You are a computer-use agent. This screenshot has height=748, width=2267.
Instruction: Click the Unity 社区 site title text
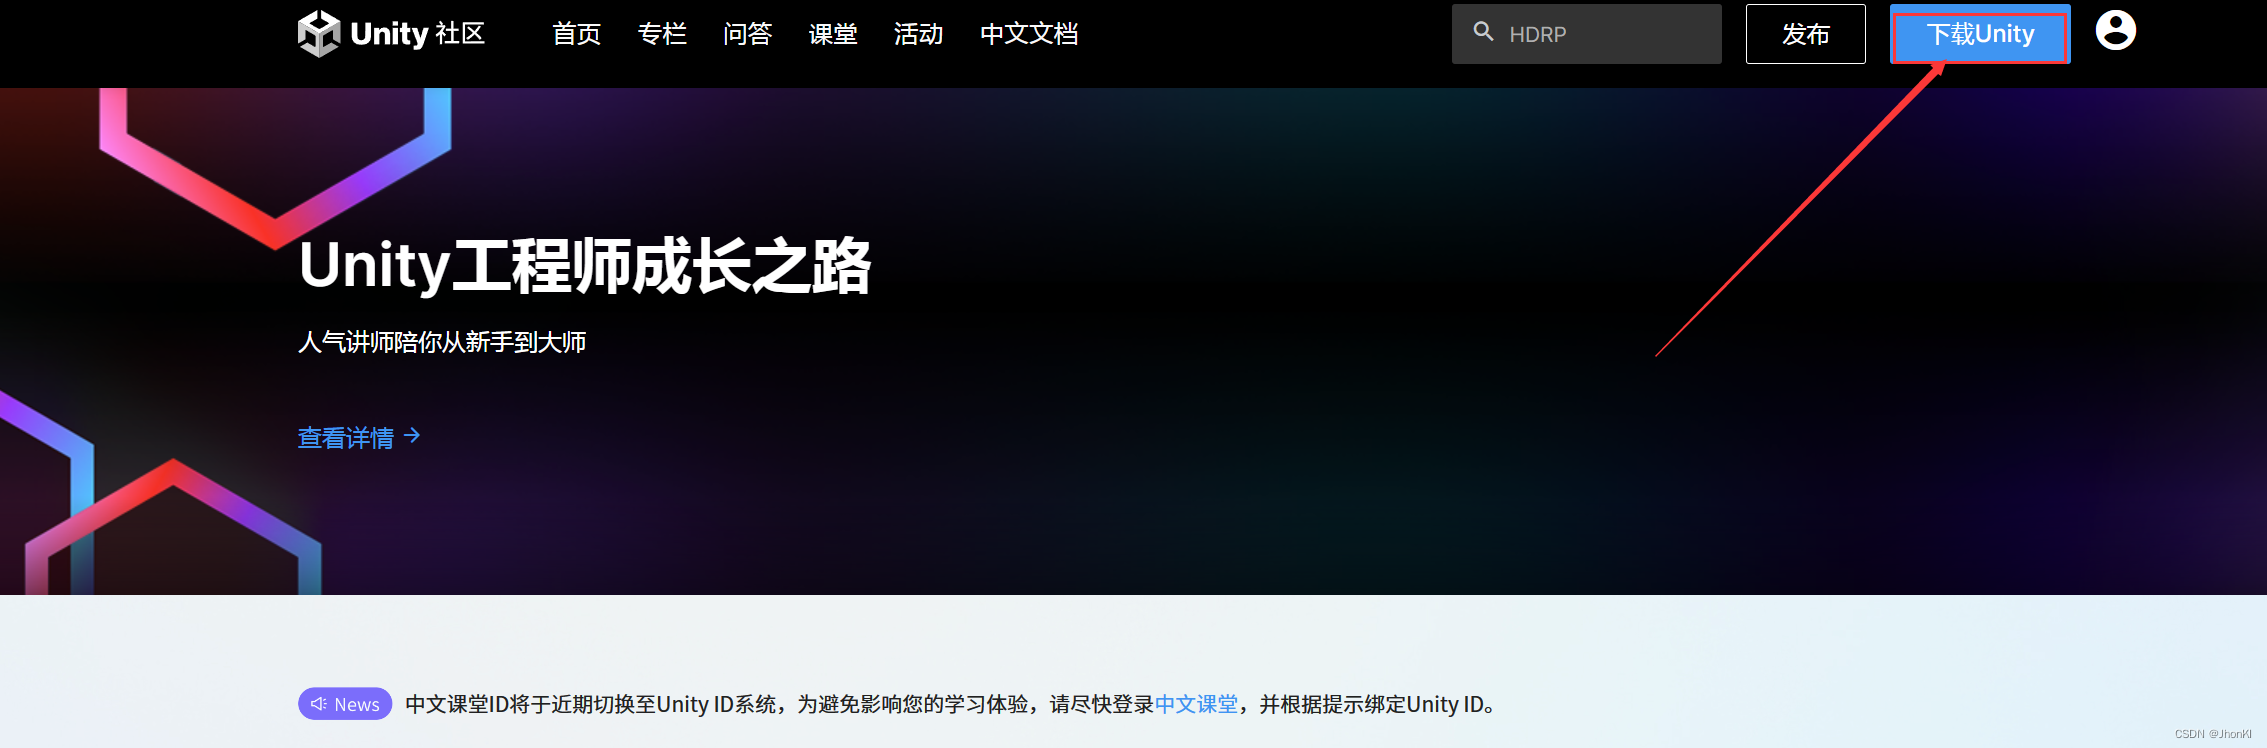(x=418, y=34)
